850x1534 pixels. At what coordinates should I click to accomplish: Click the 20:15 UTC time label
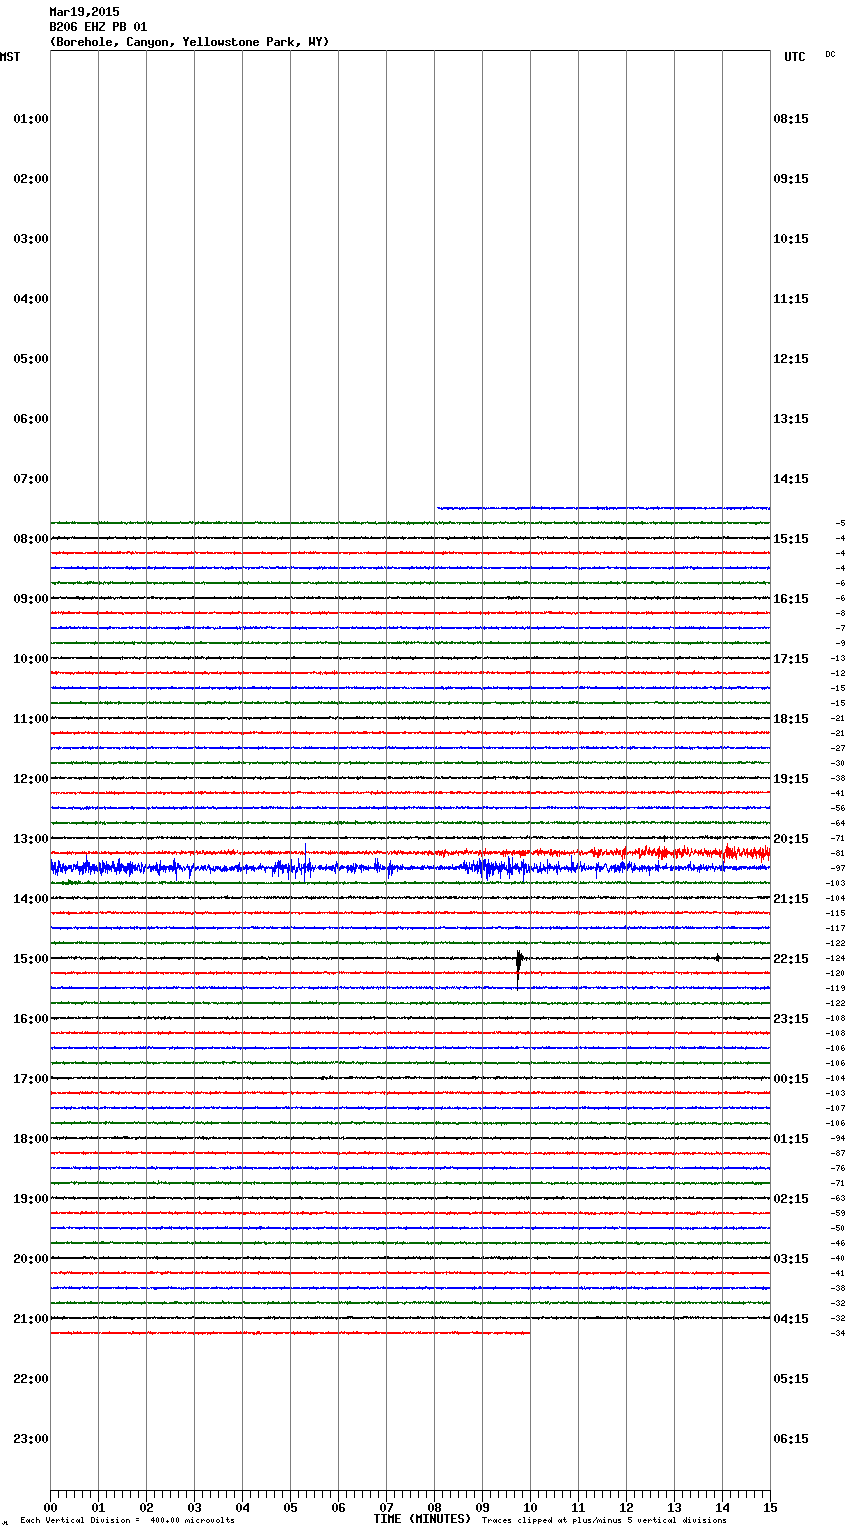(x=791, y=839)
